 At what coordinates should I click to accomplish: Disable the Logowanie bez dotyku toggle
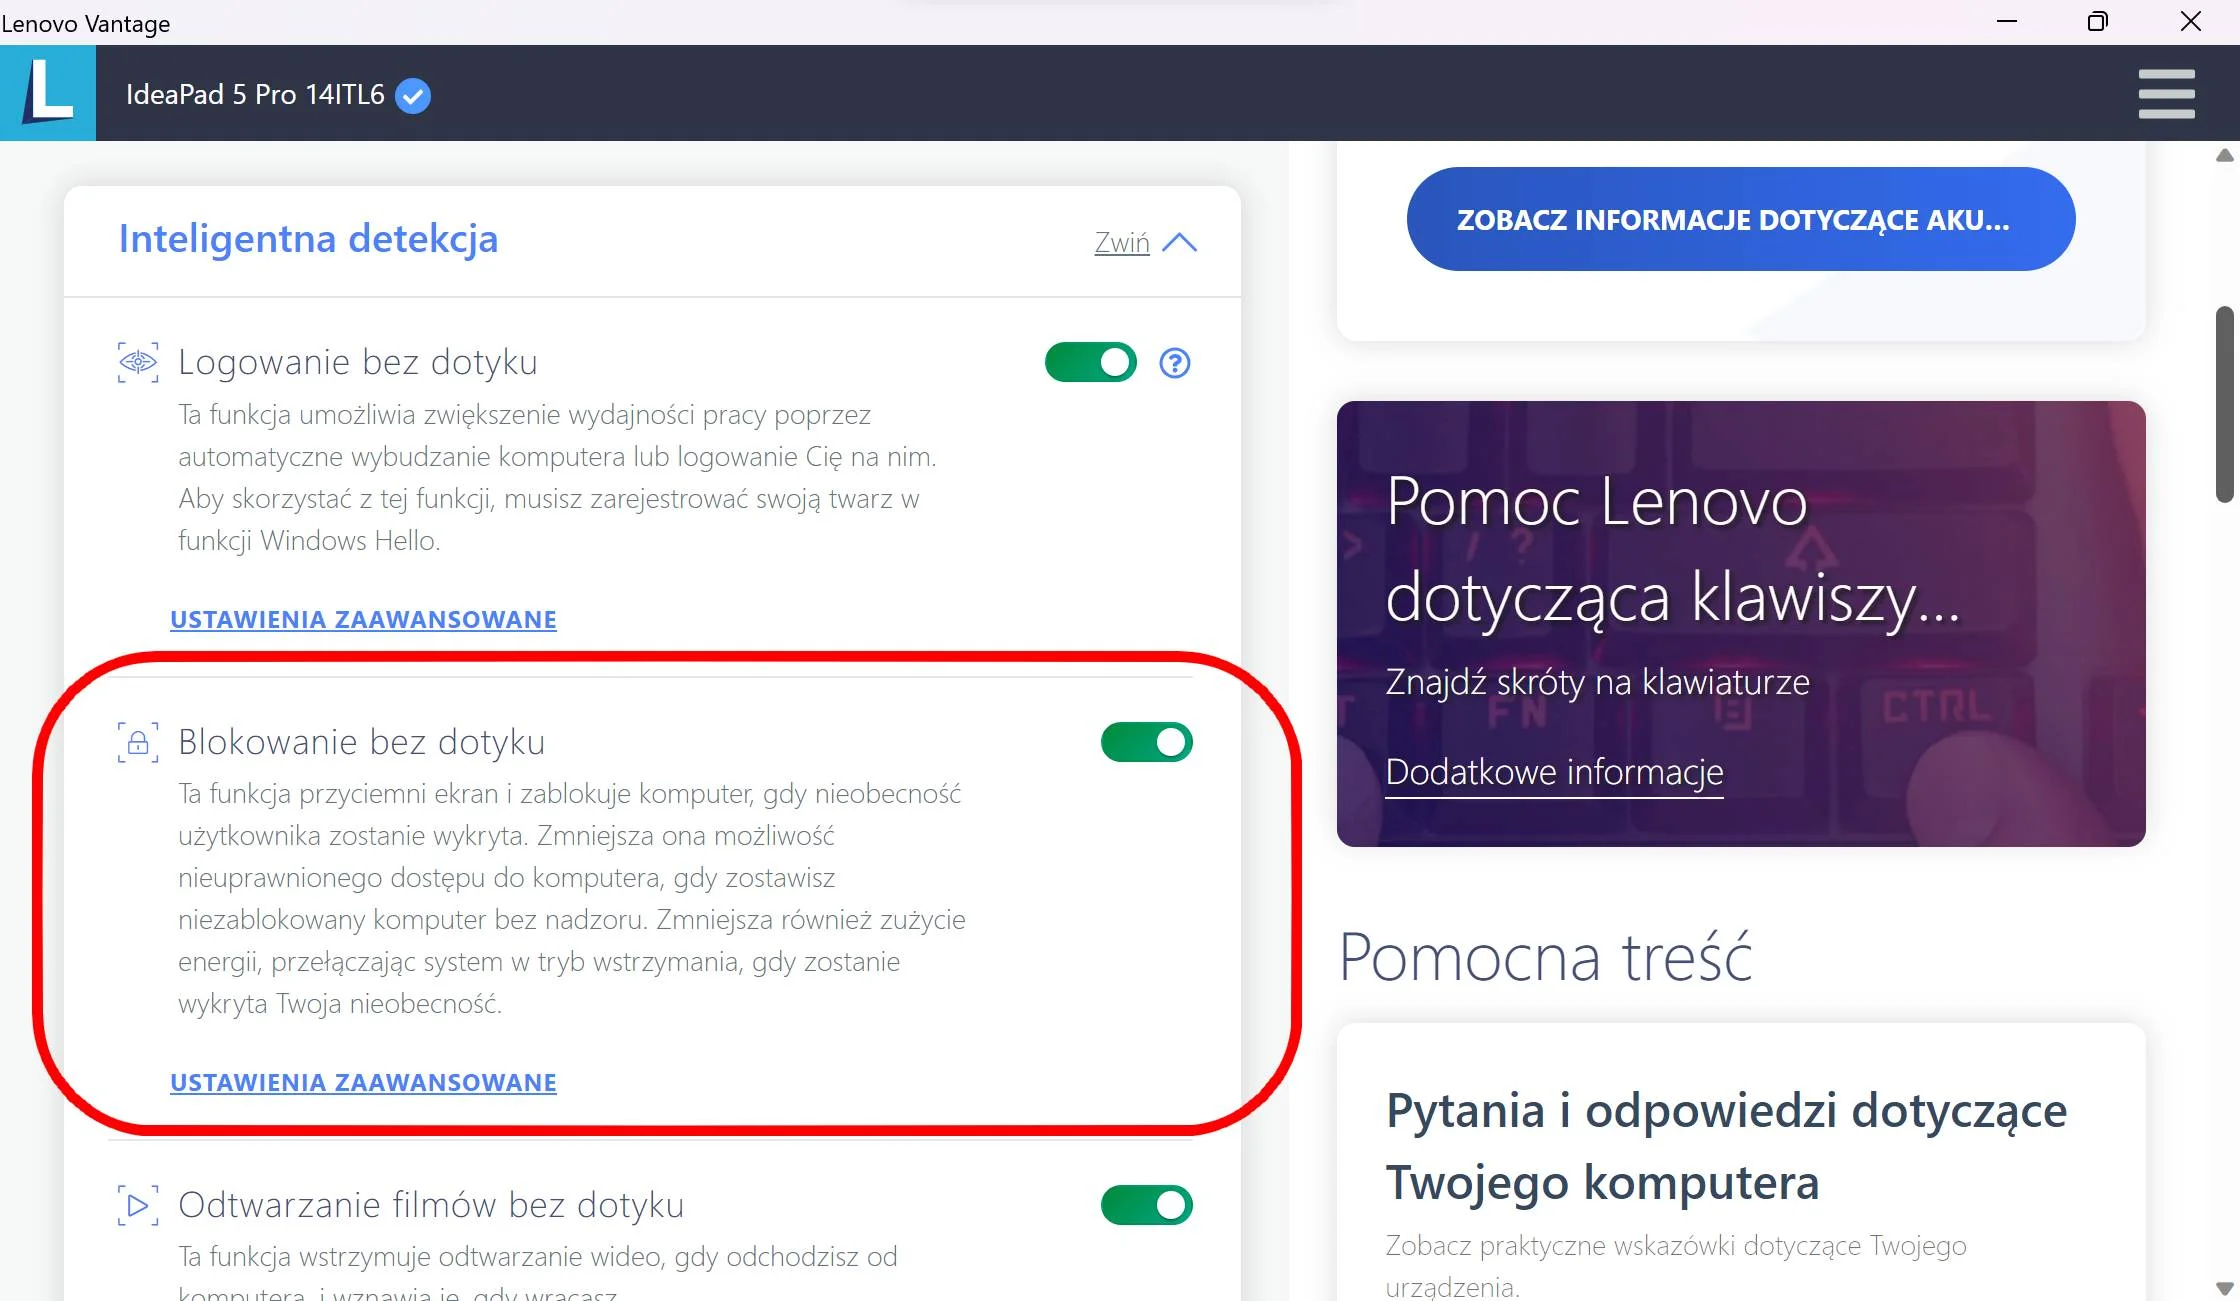tap(1091, 362)
